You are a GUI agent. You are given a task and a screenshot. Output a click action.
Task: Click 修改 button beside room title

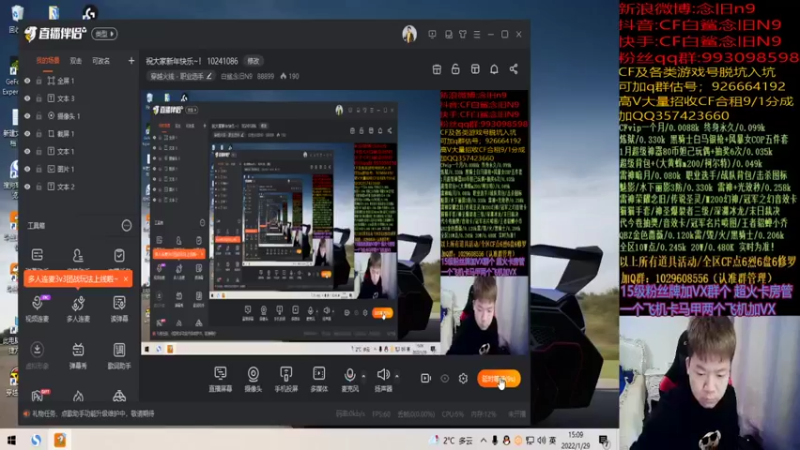point(253,61)
